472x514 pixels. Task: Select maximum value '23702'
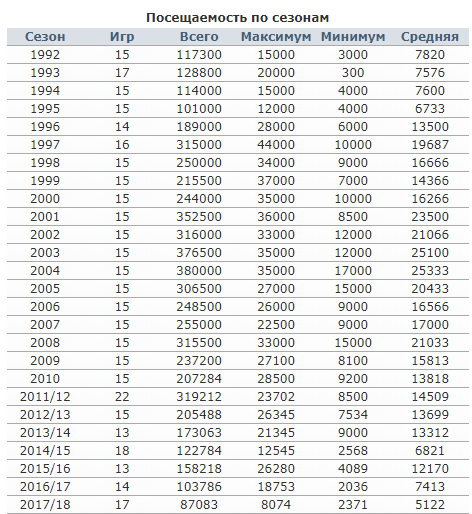tap(276, 397)
